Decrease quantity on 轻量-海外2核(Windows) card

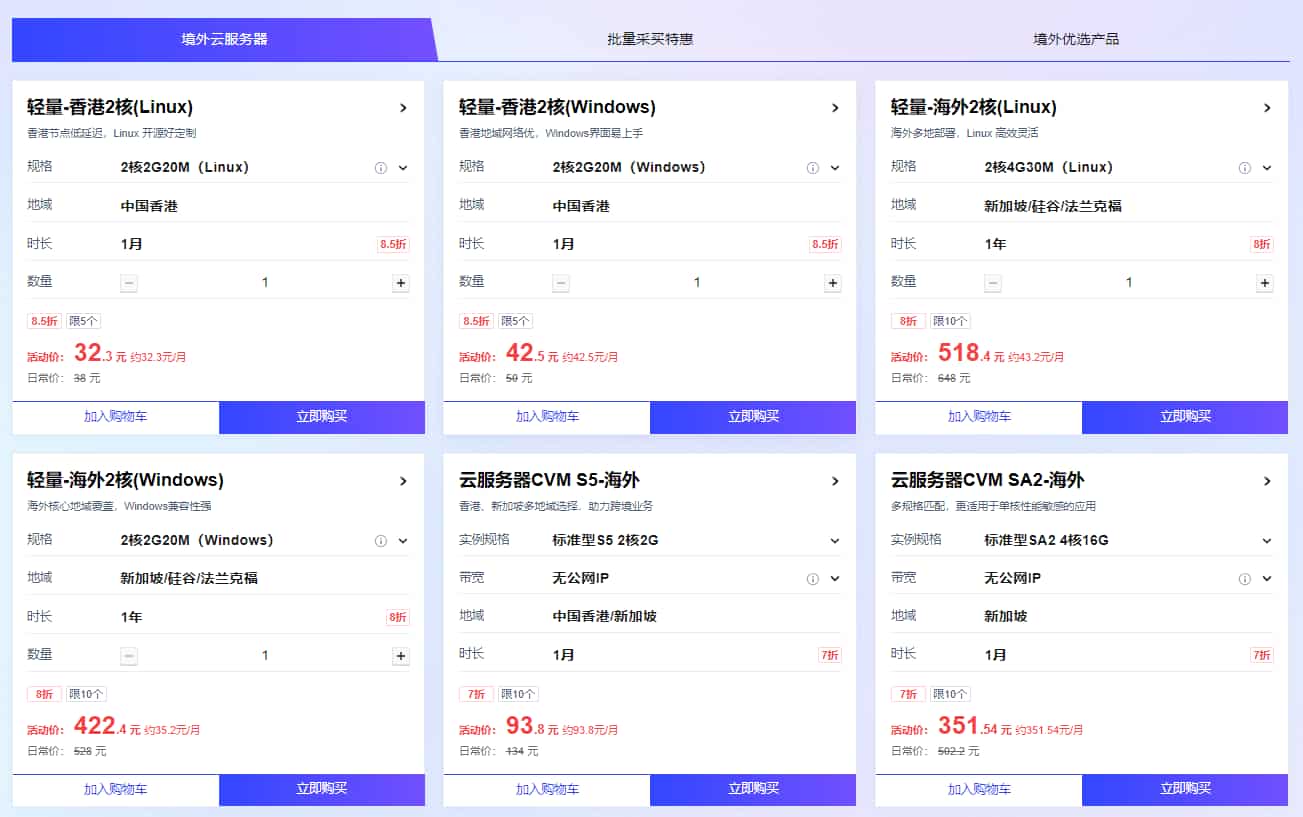pos(128,655)
